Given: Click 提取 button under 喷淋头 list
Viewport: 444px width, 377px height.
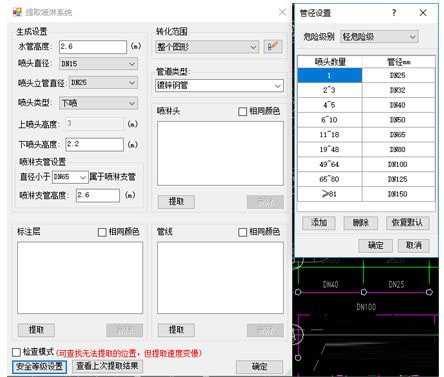Looking at the screenshot, I should 176,202.
